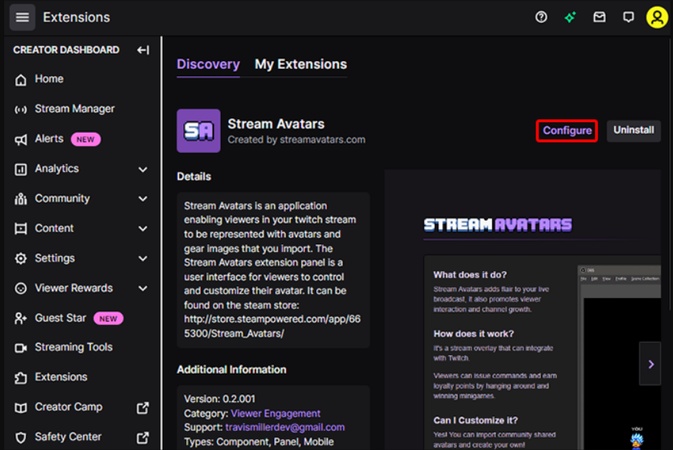Click the CREATOR DASHBOARD heading
This screenshot has width=673, height=450.
pos(66,50)
